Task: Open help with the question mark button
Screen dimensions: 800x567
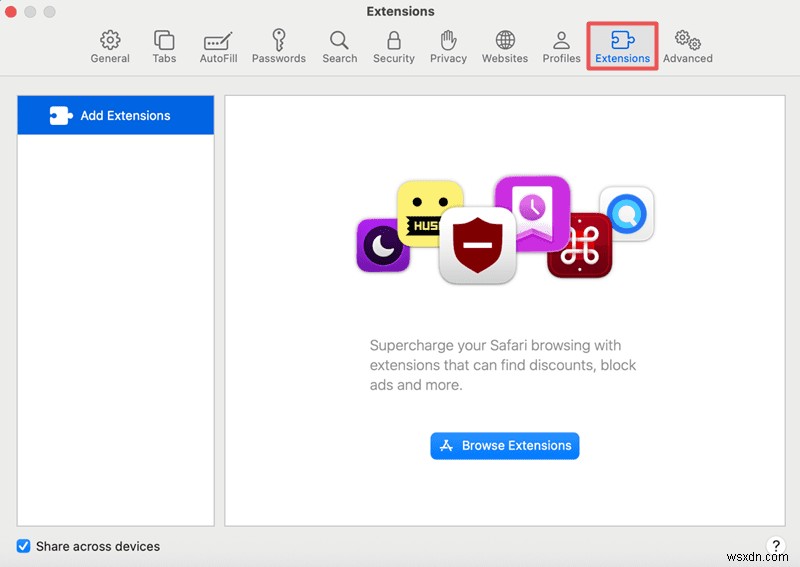Action: (x=776, y=545)
